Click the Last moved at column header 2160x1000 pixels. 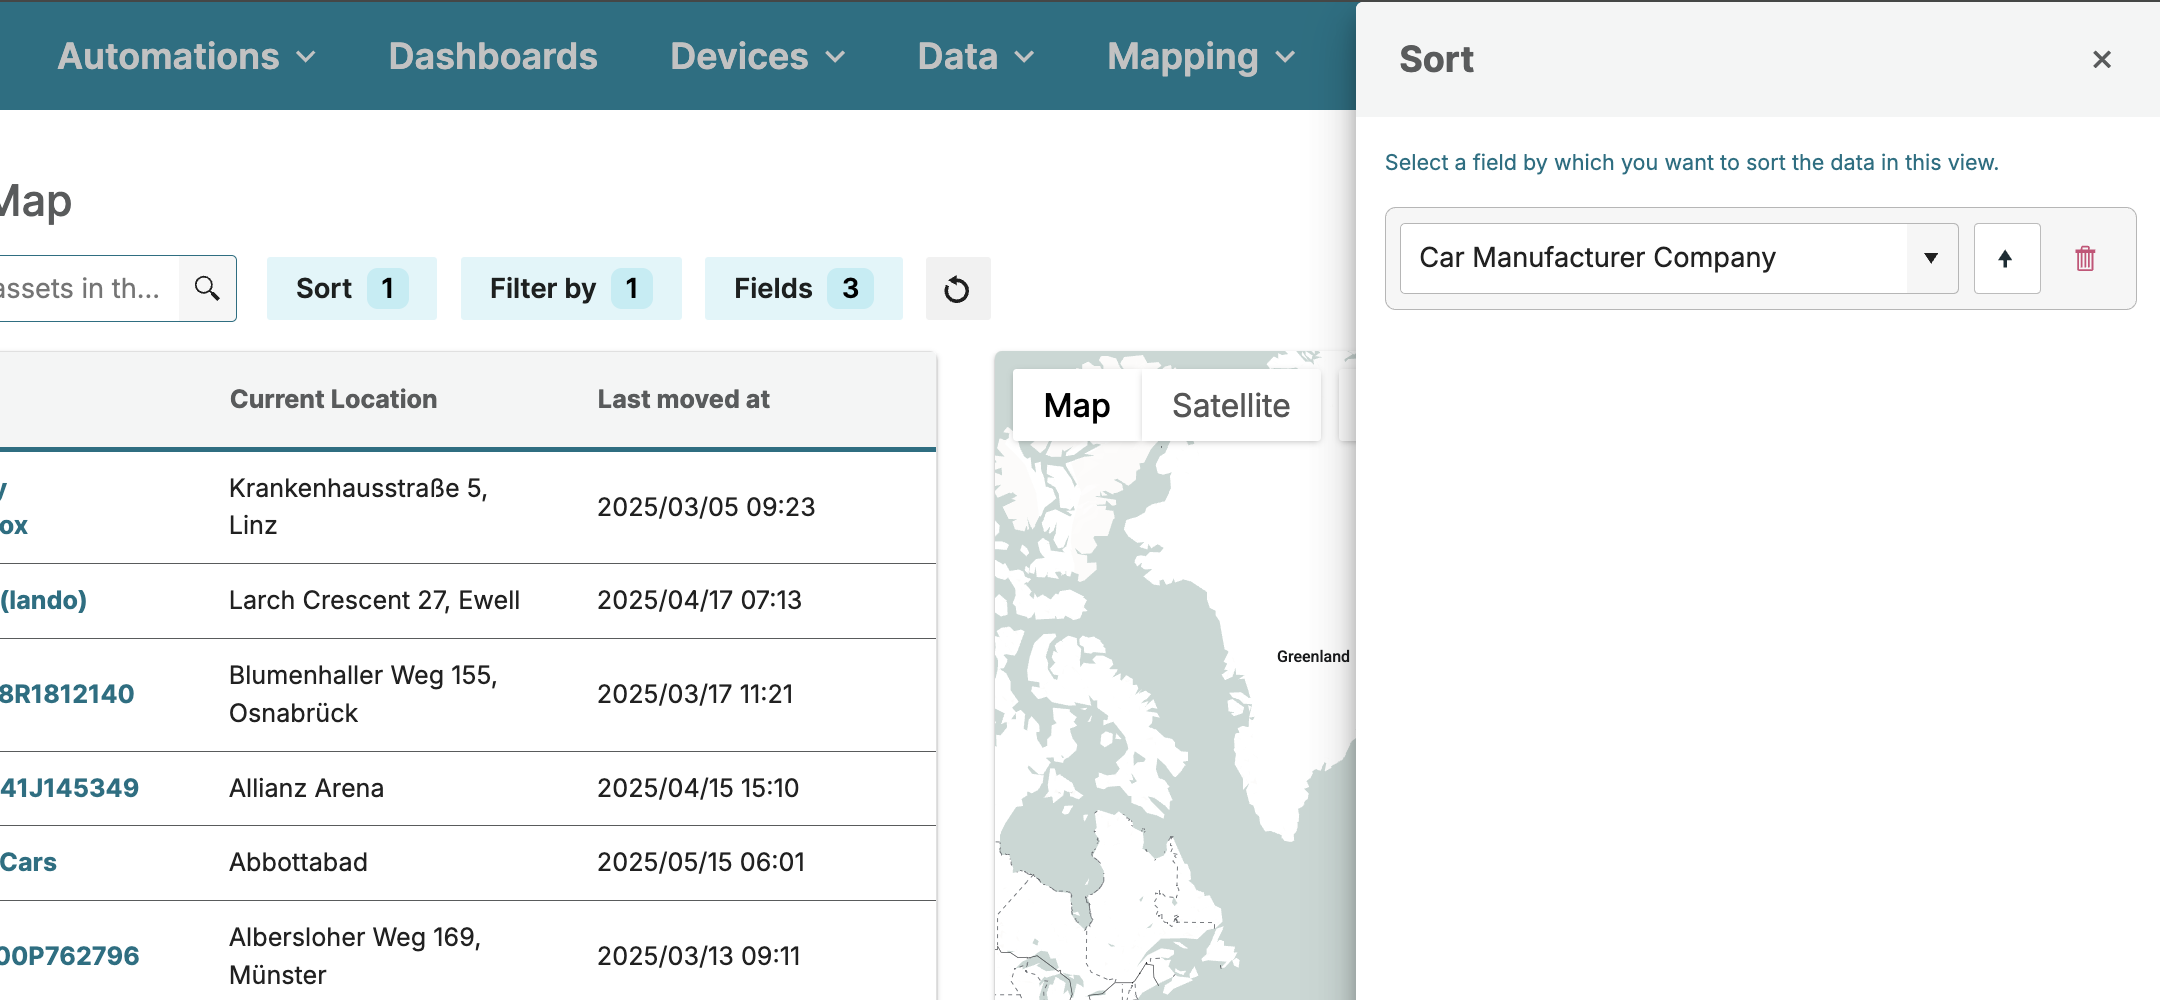pos(683,399)
